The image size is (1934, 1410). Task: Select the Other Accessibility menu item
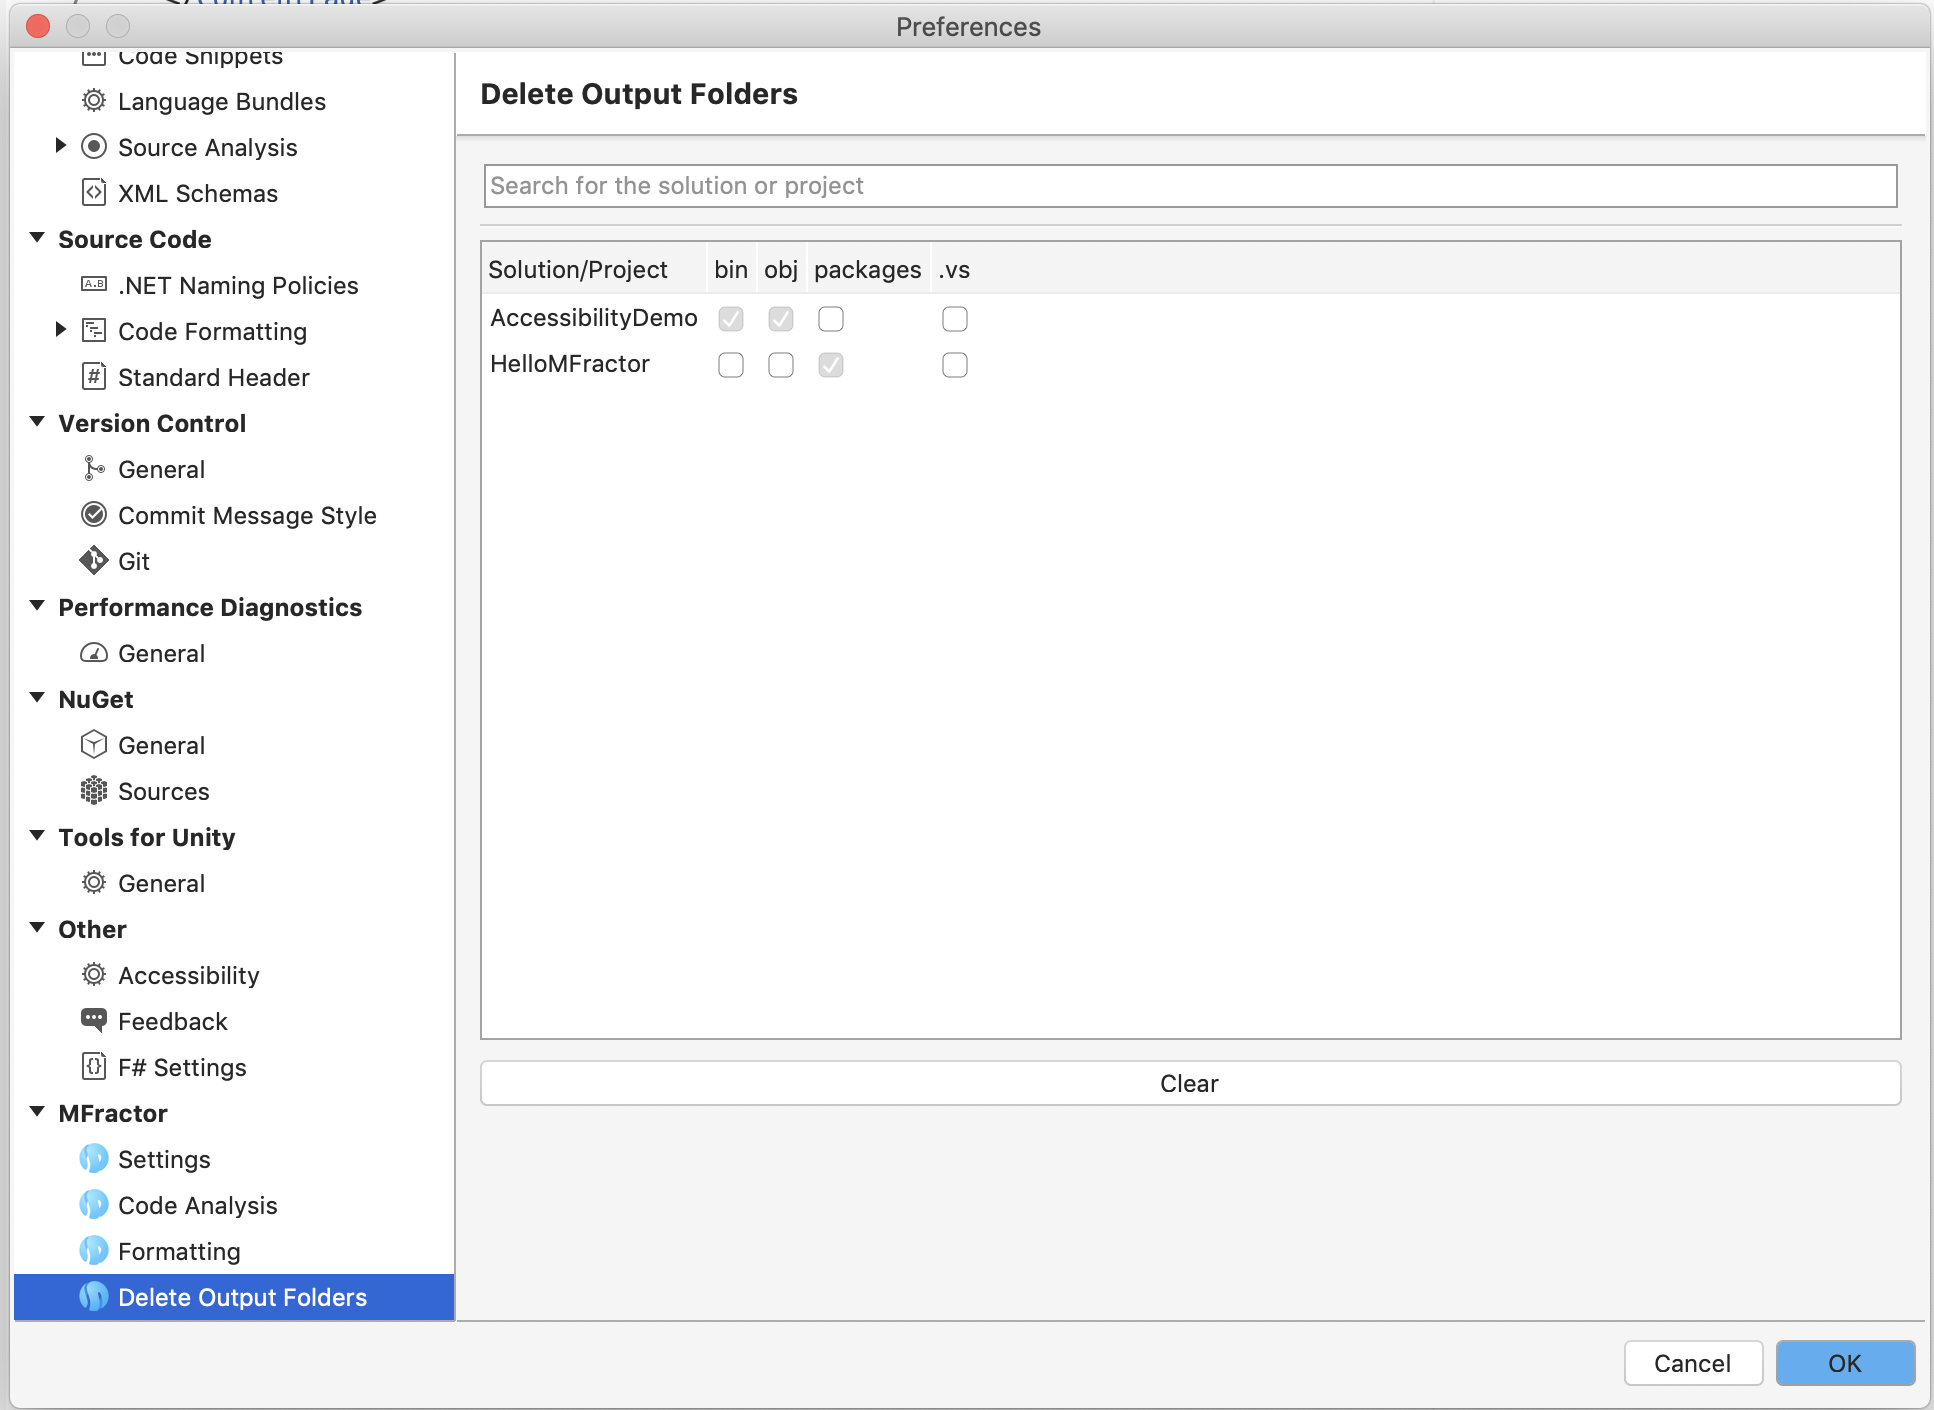189,975
